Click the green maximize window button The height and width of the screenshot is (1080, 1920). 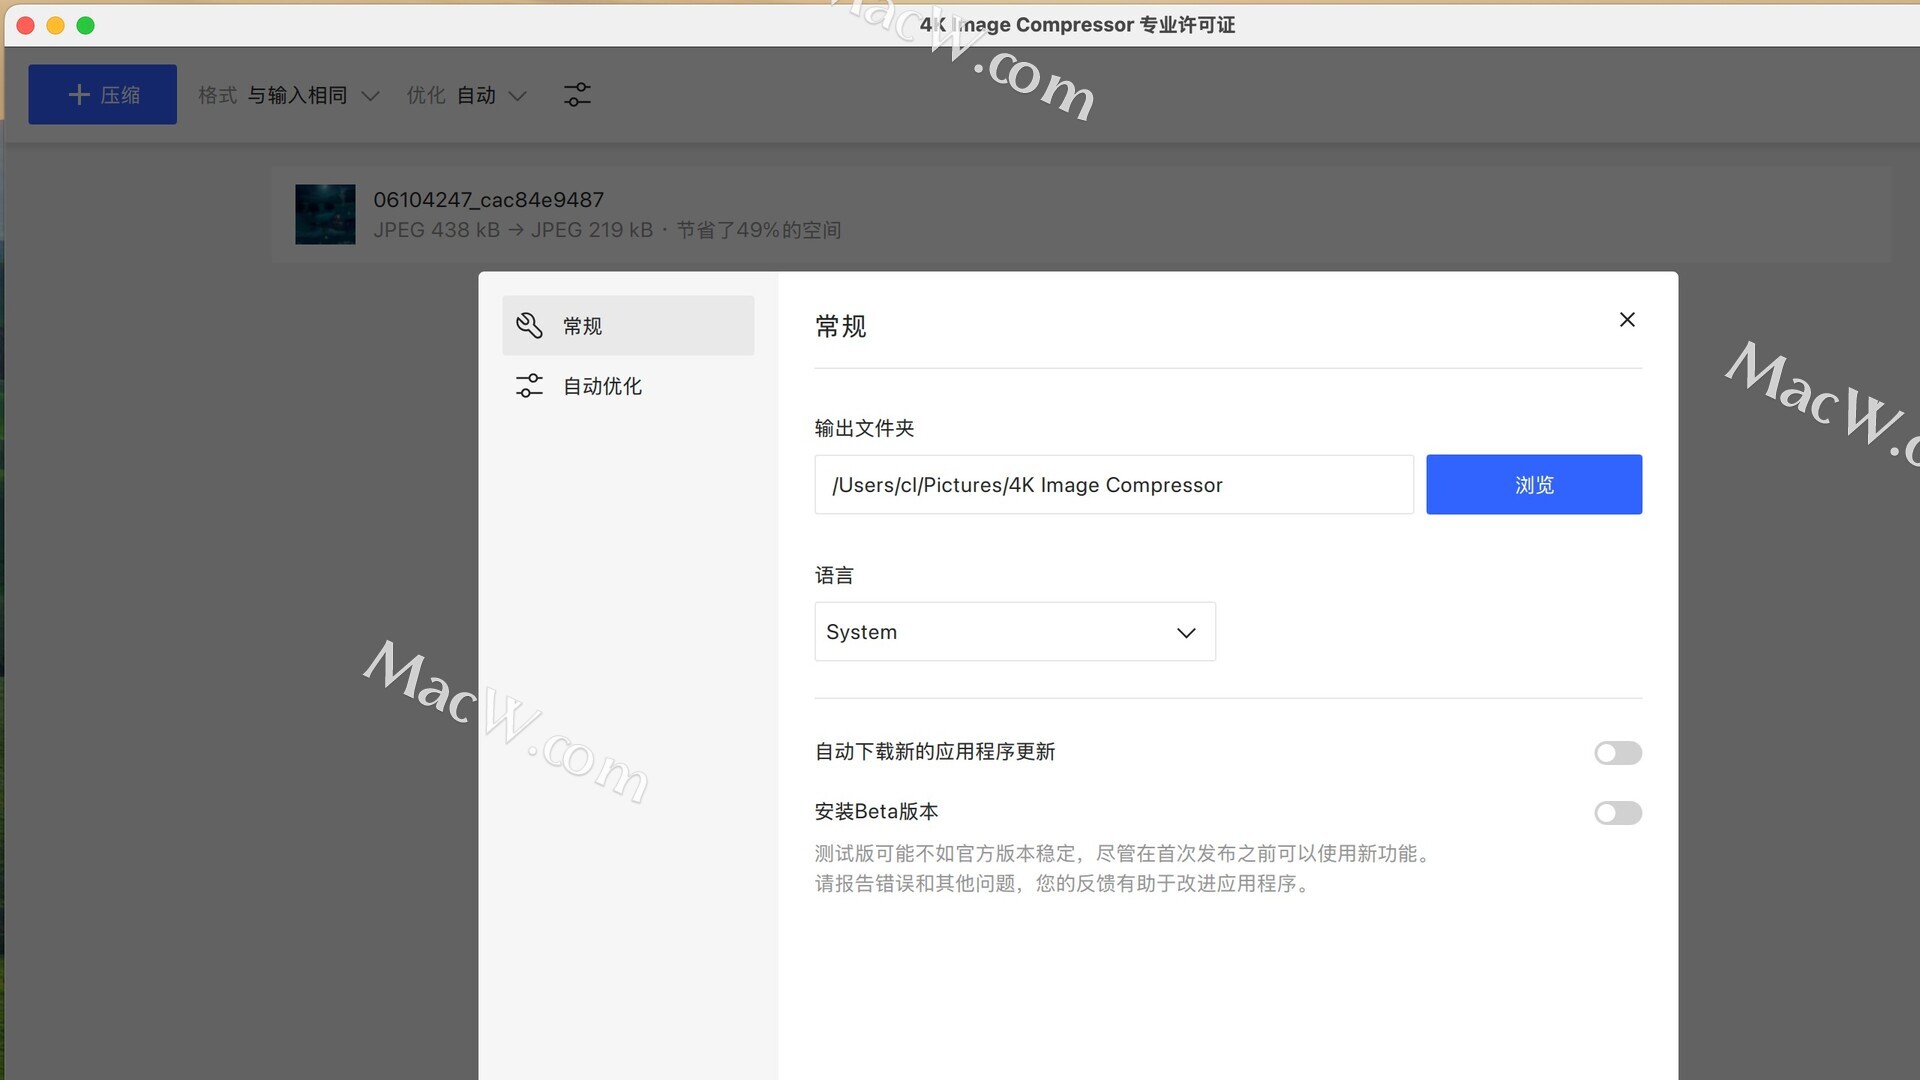click(86, 25)
